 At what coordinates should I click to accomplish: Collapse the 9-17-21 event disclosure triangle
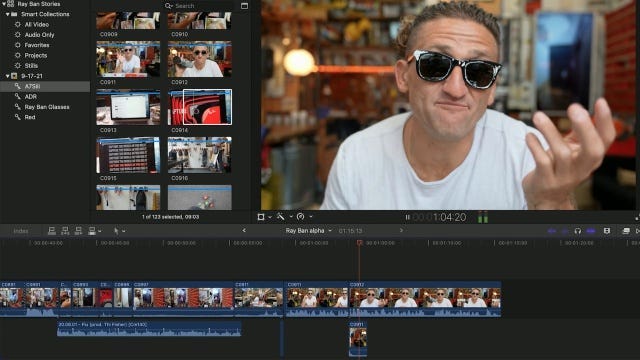[x=7, y=76]
